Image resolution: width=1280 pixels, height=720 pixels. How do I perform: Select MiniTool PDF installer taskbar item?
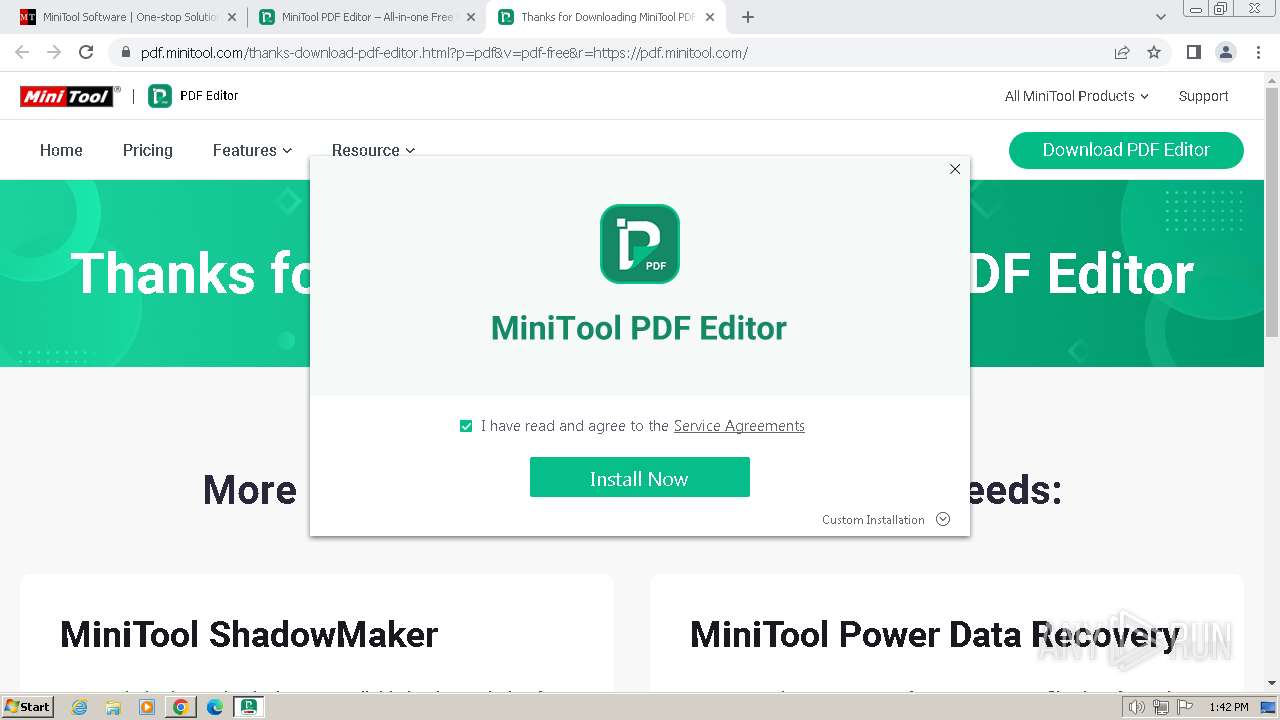[248, 707]
